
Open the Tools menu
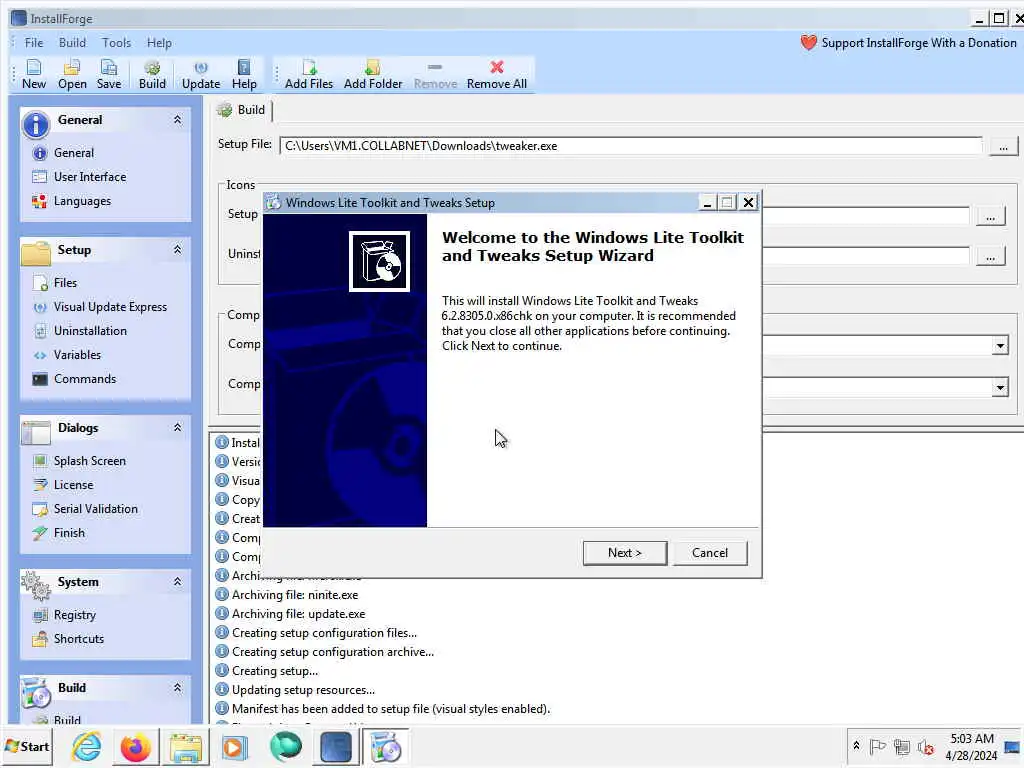click(116, 43)
